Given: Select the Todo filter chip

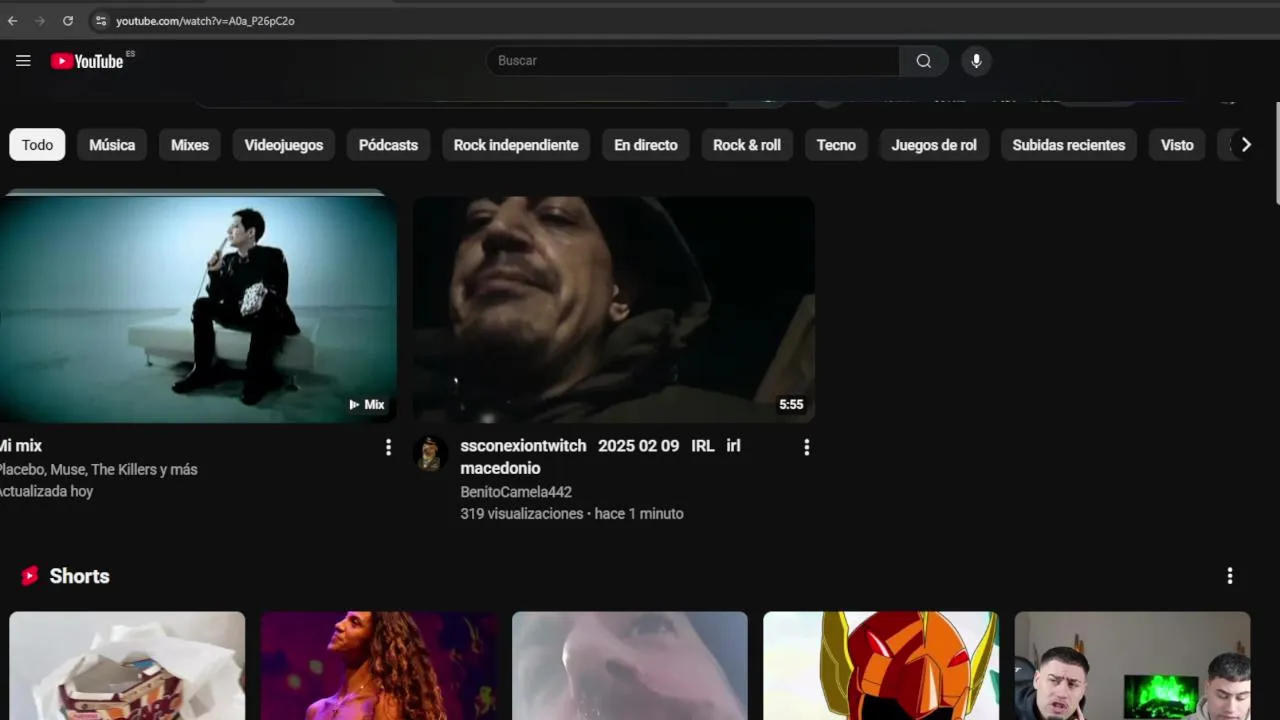Looking at the screenshot, I should pyautogui.click(x=37, y=145).
